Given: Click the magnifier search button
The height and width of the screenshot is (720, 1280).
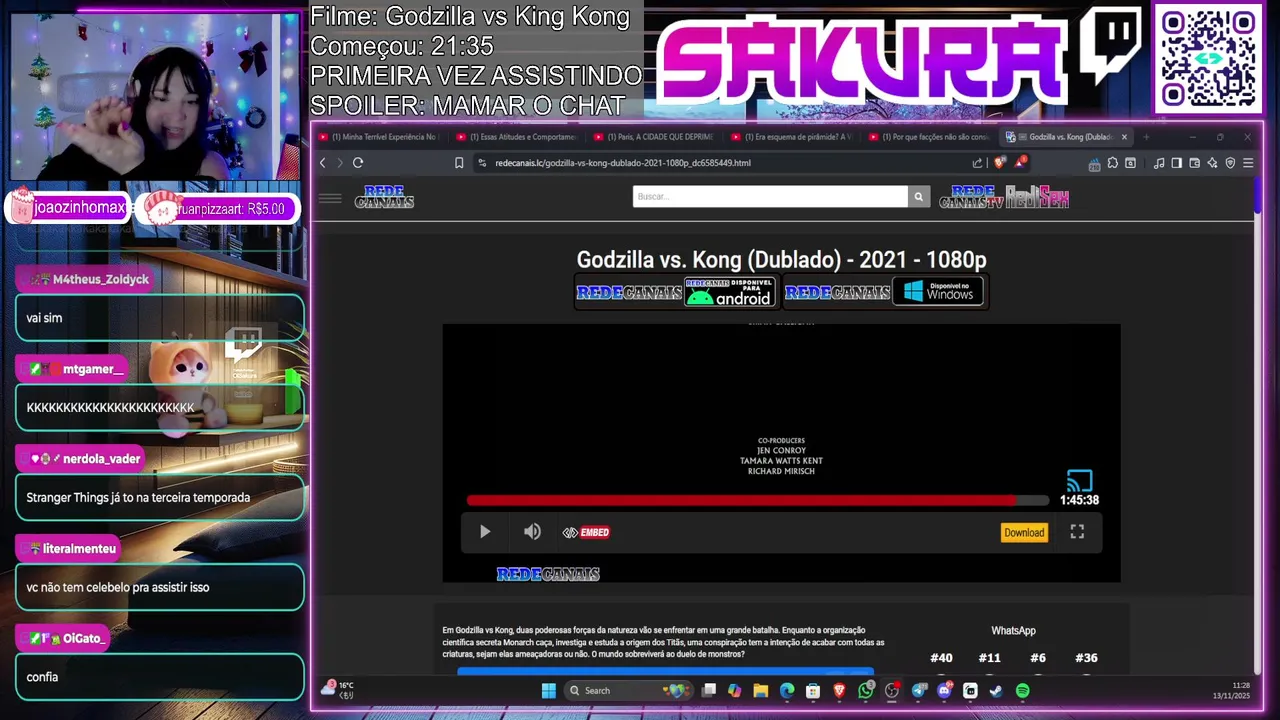Looking at the screenshot, I should click(918, 196).
